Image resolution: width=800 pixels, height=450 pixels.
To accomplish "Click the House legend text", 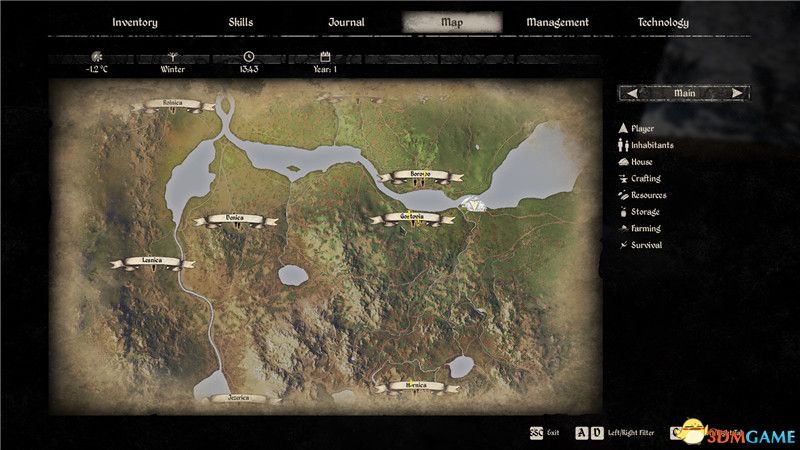I will click(642, 162).
